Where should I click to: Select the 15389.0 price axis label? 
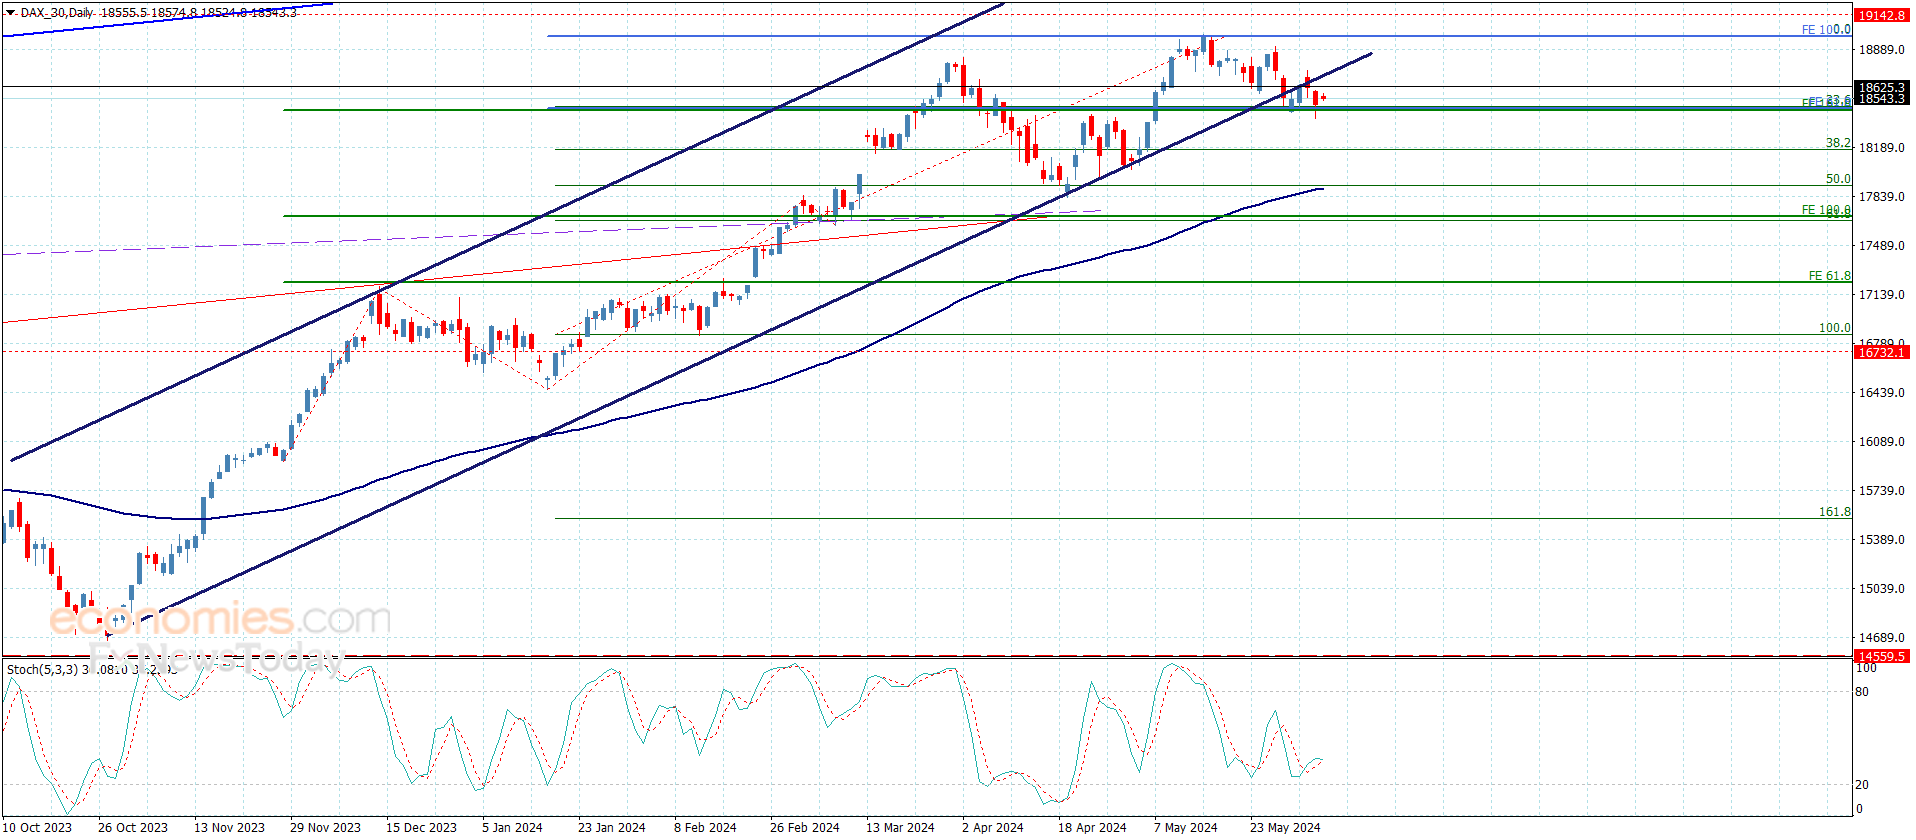point(1881,540)
